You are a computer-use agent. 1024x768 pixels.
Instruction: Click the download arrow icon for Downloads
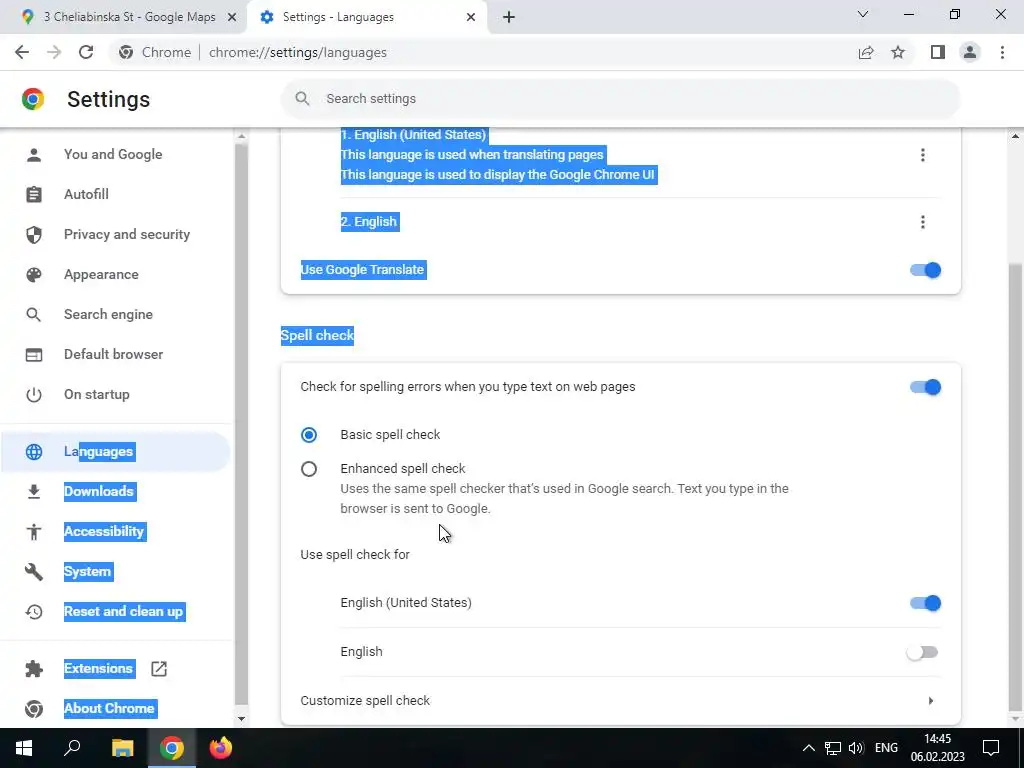33,491
